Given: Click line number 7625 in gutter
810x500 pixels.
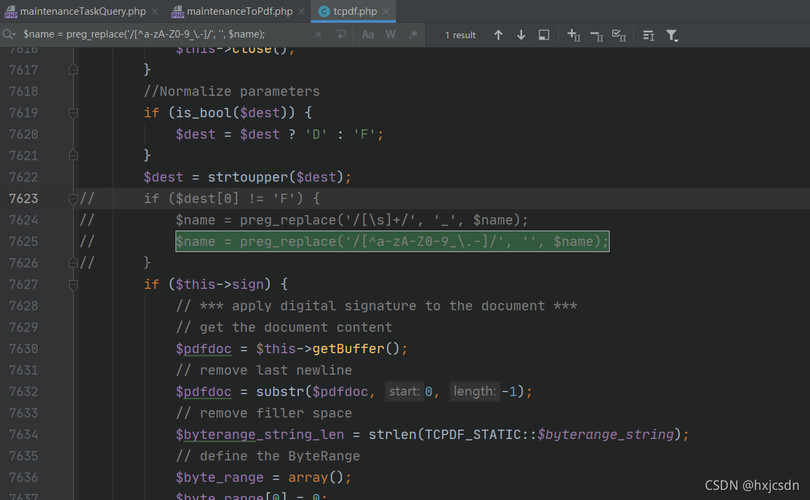Looking at the screenshot, I should pos(23,241).
